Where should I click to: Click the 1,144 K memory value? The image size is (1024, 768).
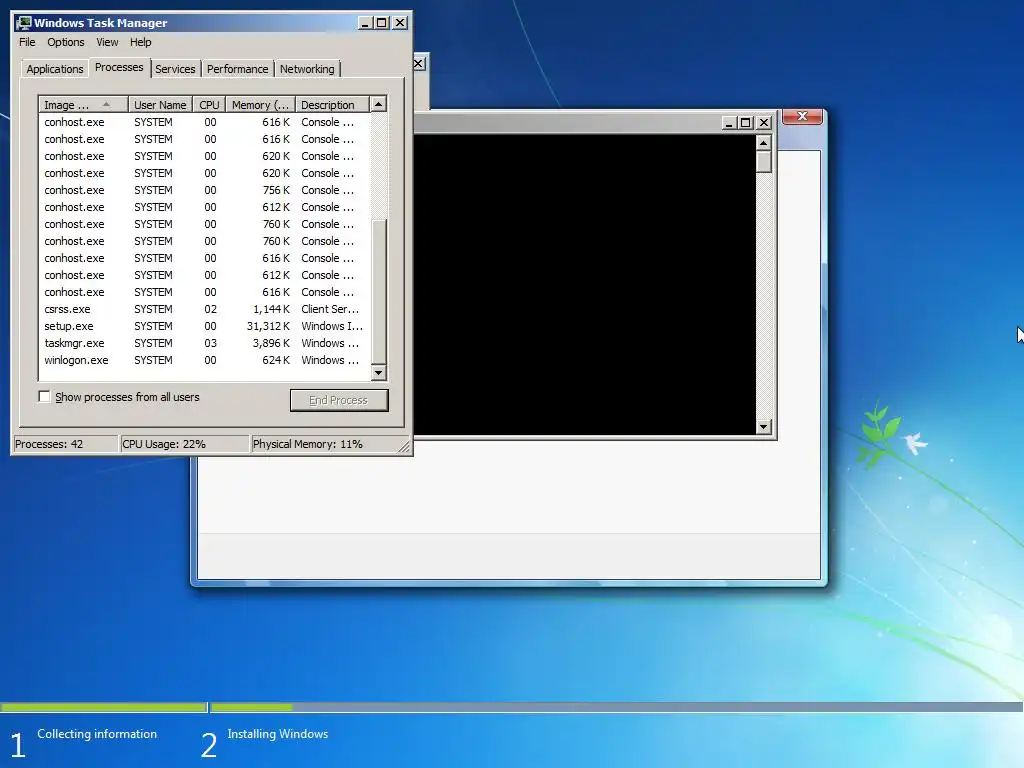tap(272, 309)
